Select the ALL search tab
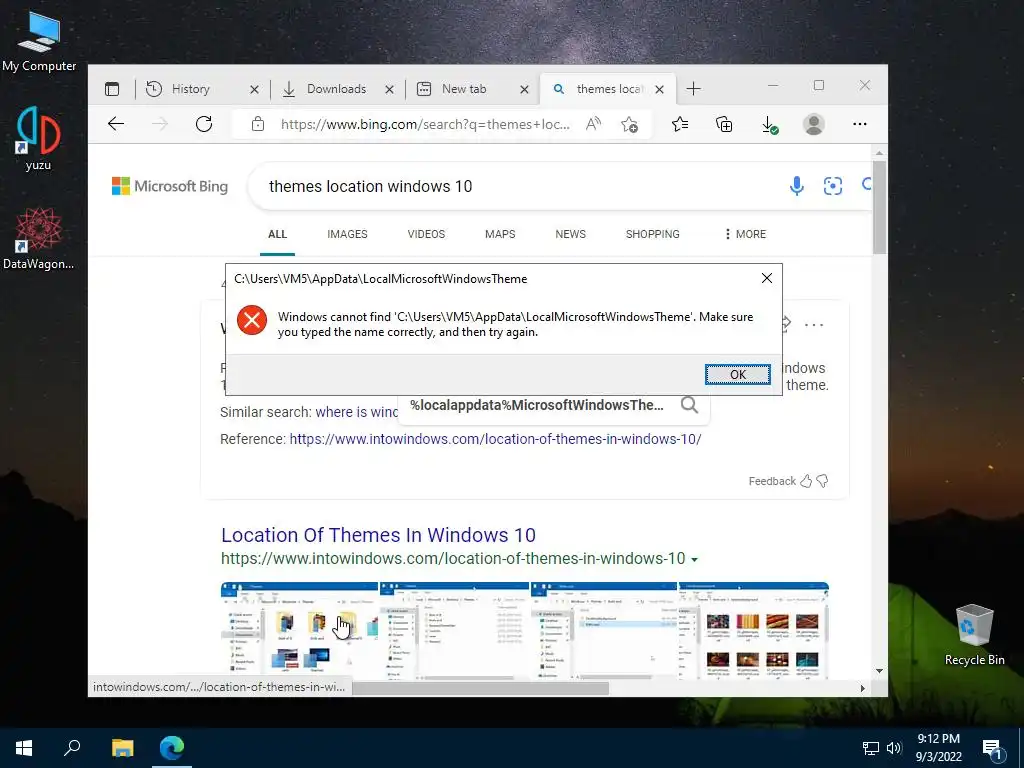 click(278, 234)
